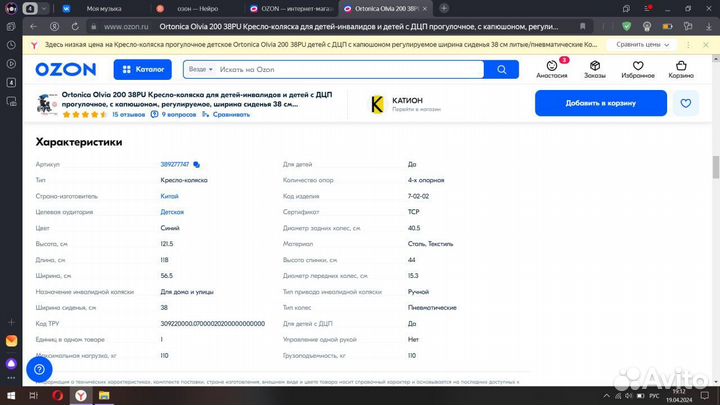720x405 pixels.
Task: Open Windows Start menu
Action: click(x=11, y=395)
